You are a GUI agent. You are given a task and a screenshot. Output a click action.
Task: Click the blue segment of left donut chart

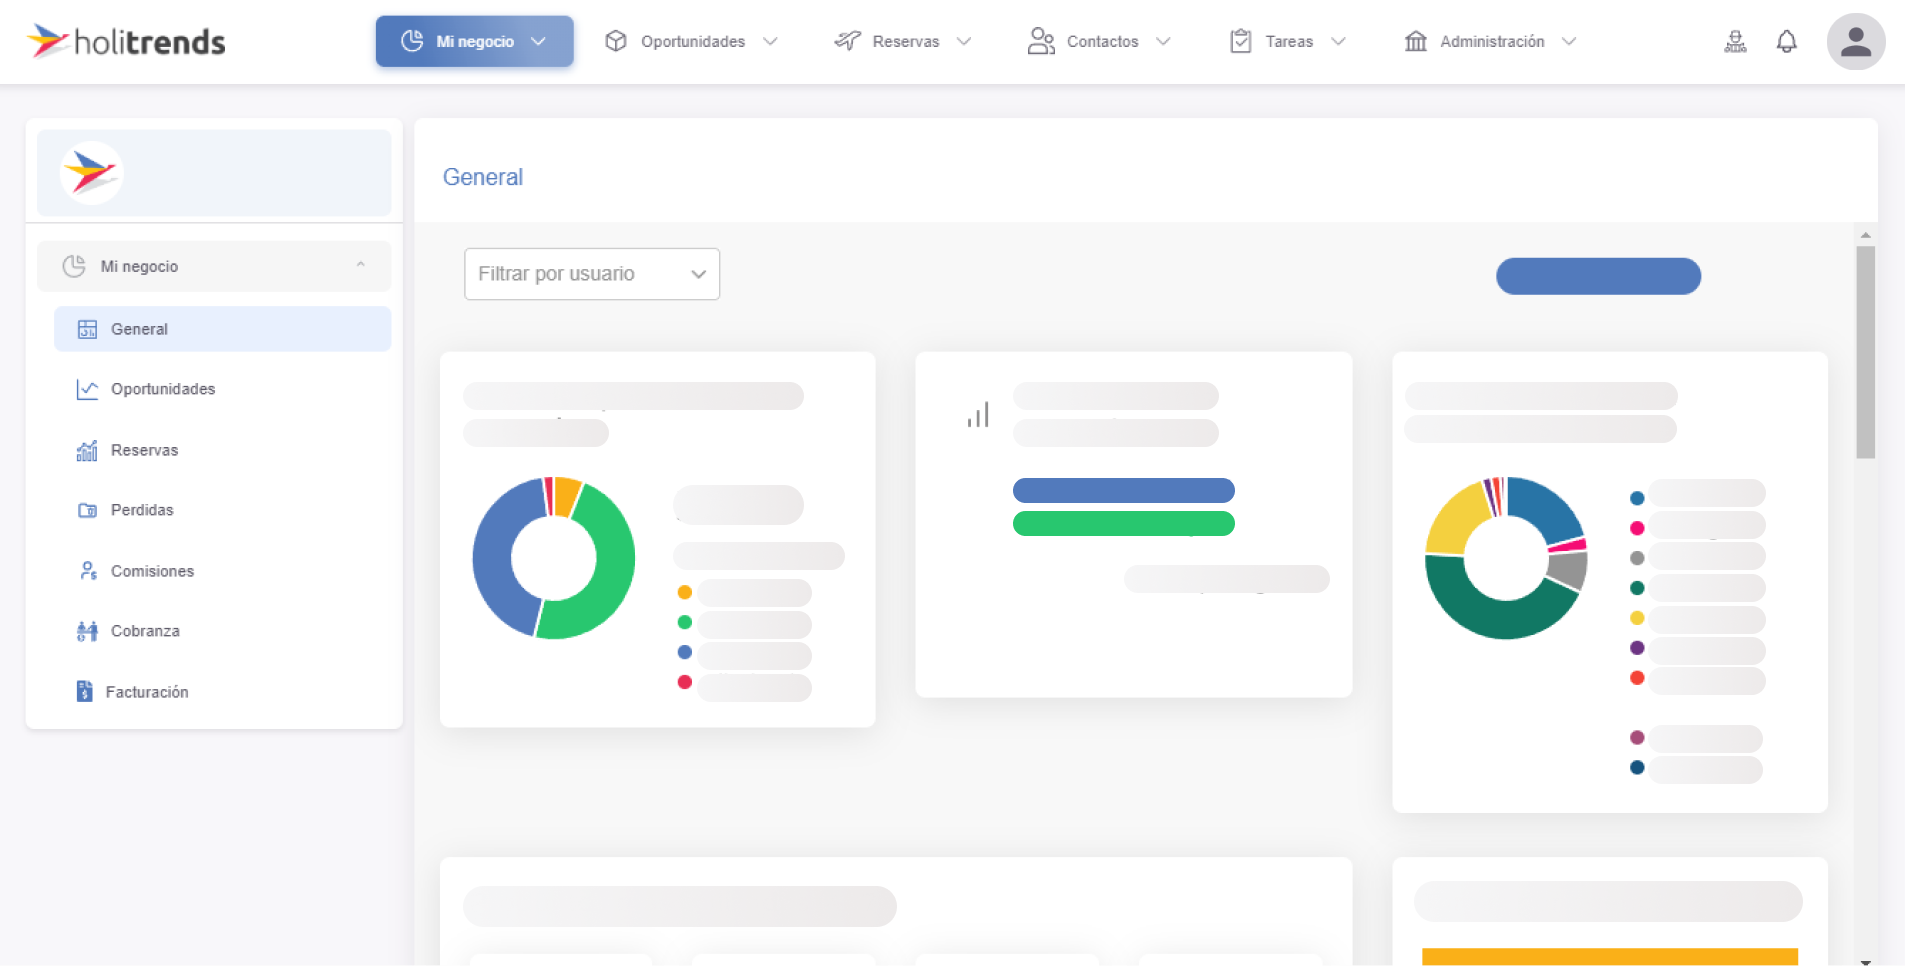[x=493, y=558]
